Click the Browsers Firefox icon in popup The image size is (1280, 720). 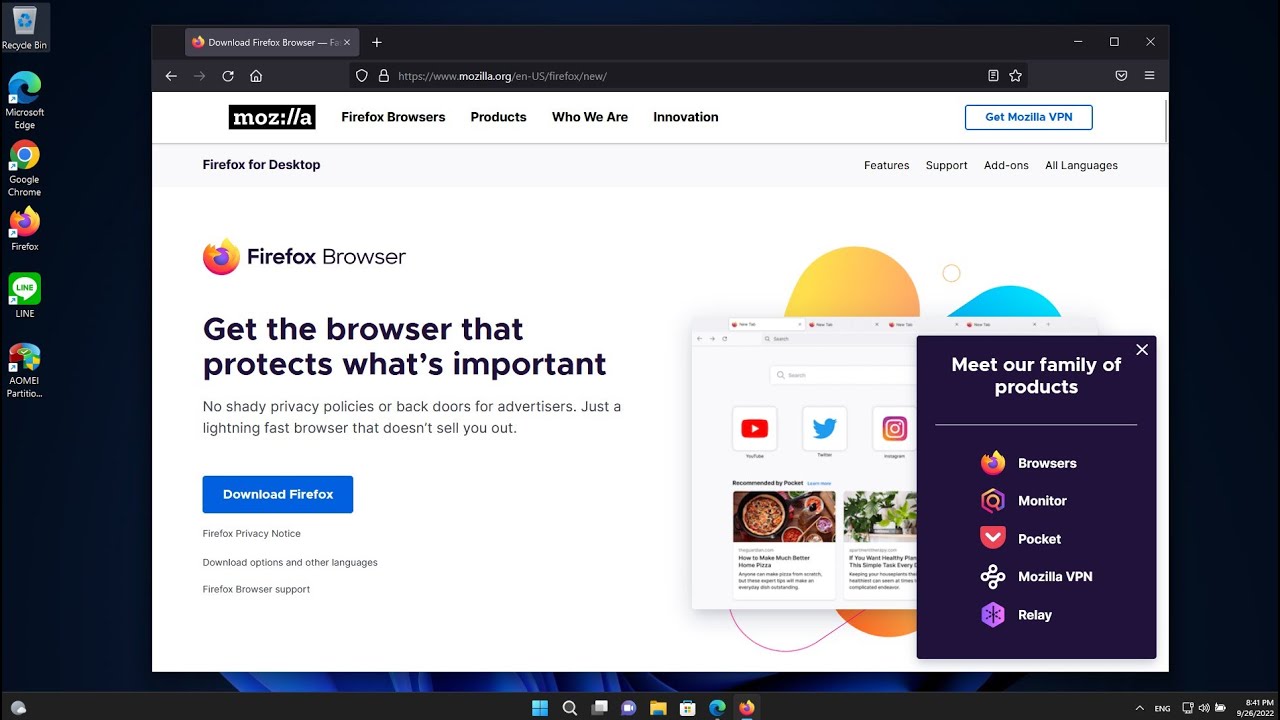[x=993, y=463]
